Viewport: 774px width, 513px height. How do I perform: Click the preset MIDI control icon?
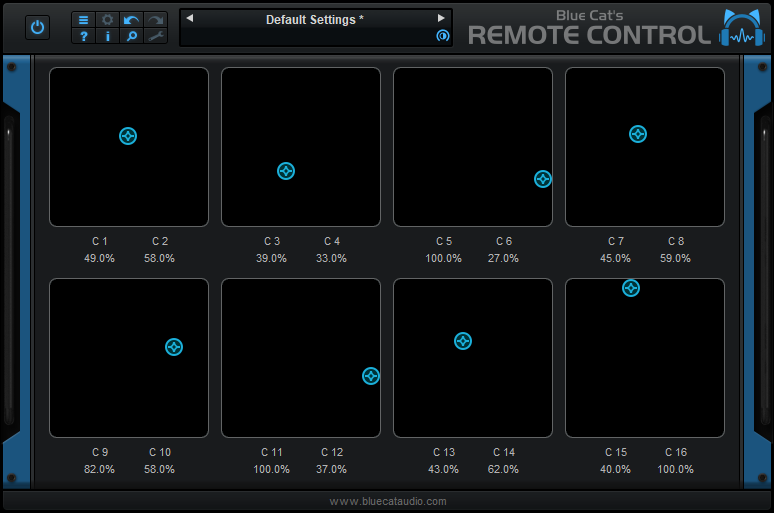443,36
